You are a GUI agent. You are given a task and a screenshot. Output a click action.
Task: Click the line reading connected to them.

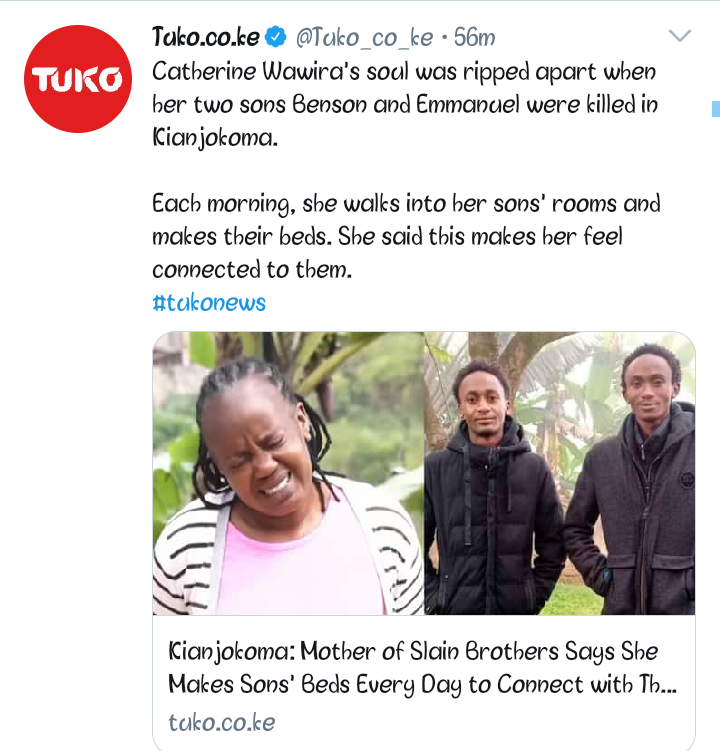point(252,270)
